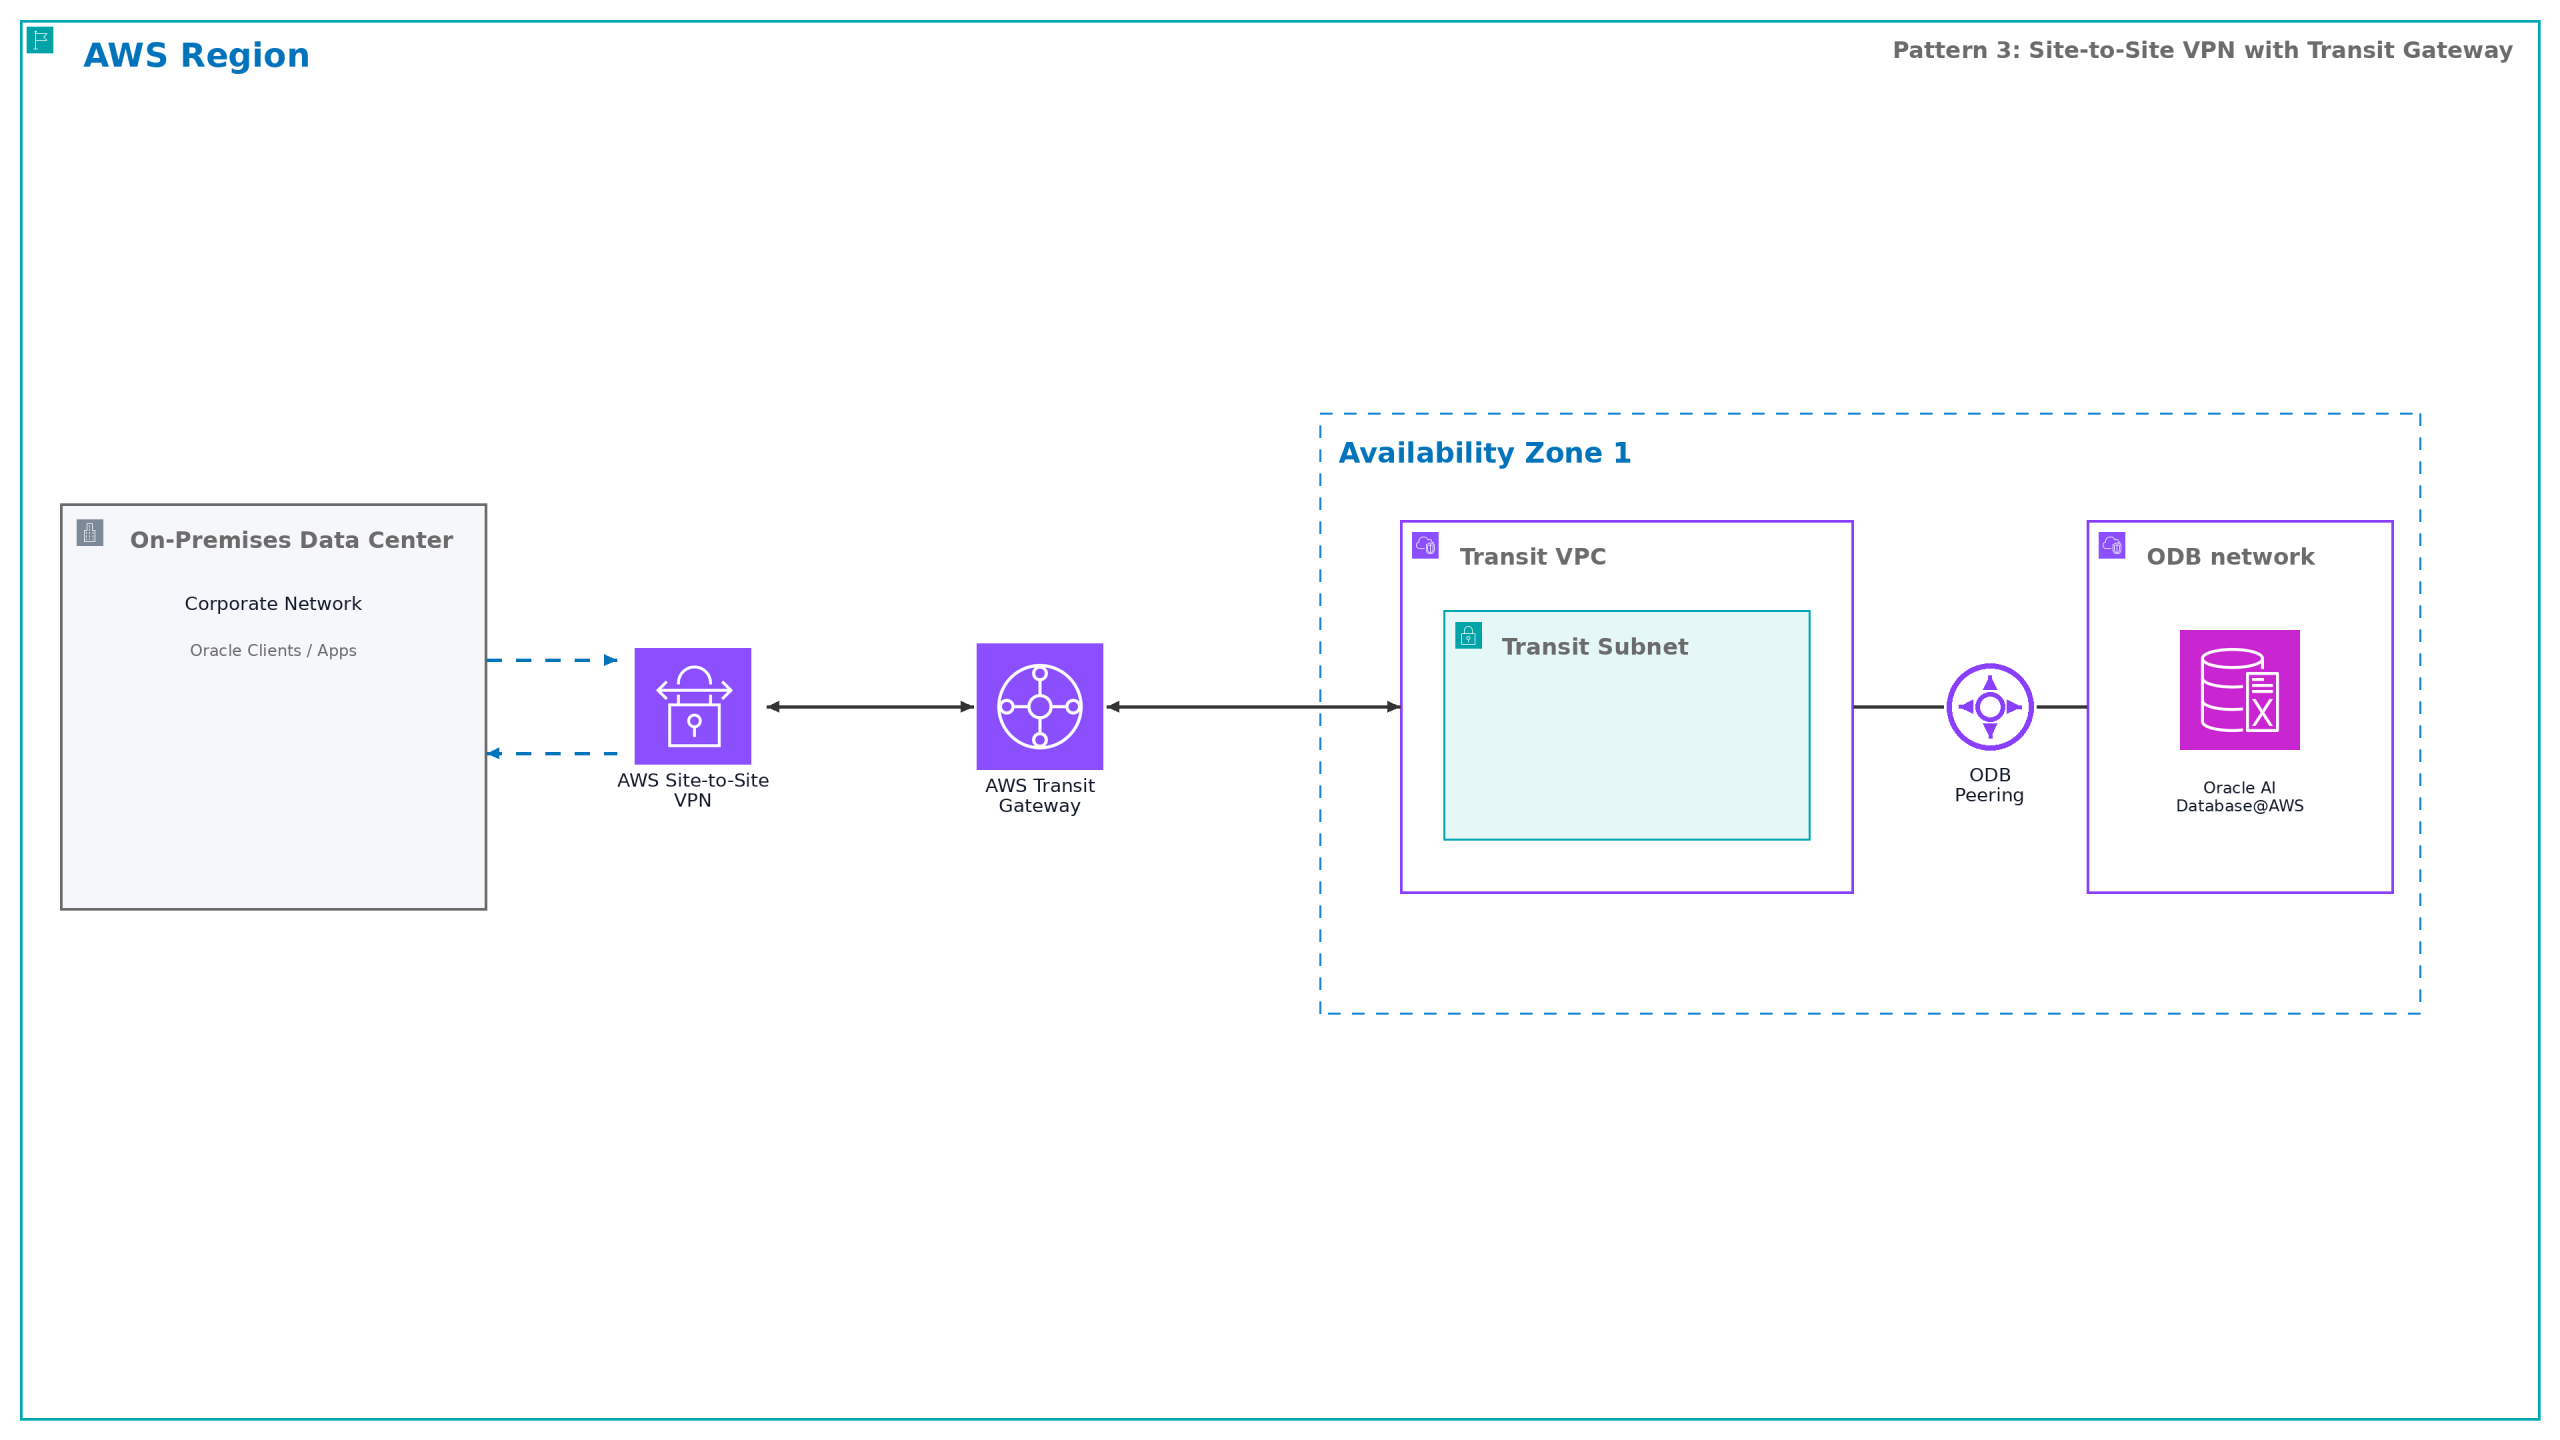Click the ODB Peering circular icon
Screen dimensions: 2560x1440
point(1990,707)
